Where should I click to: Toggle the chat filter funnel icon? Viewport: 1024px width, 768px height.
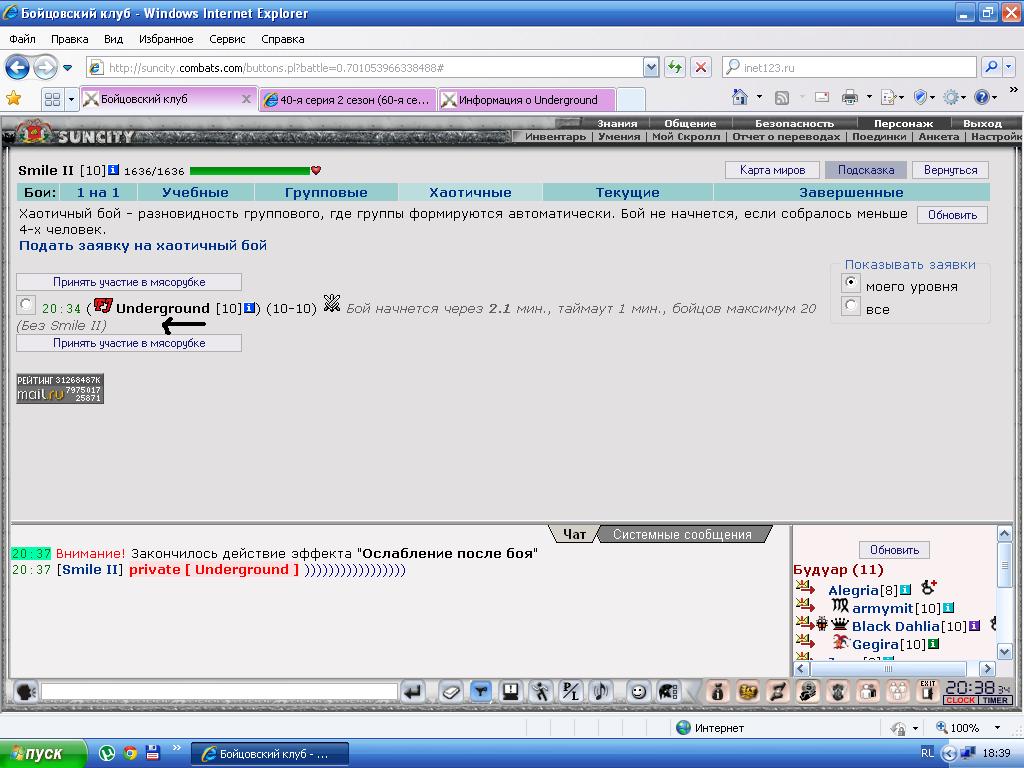point(481,691)
